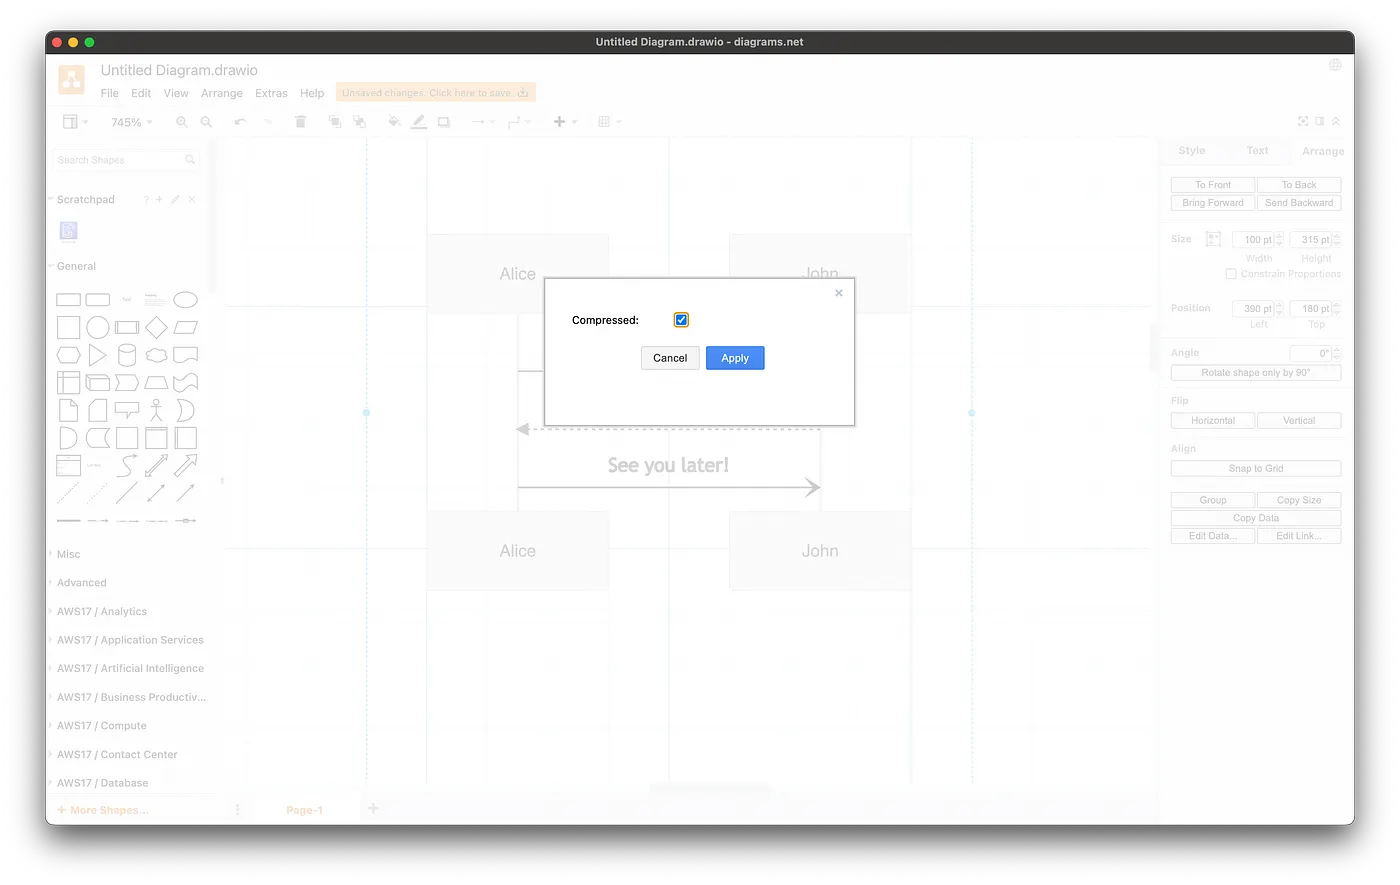
Task: Select the Line Color tool
Action: [419, 121]
